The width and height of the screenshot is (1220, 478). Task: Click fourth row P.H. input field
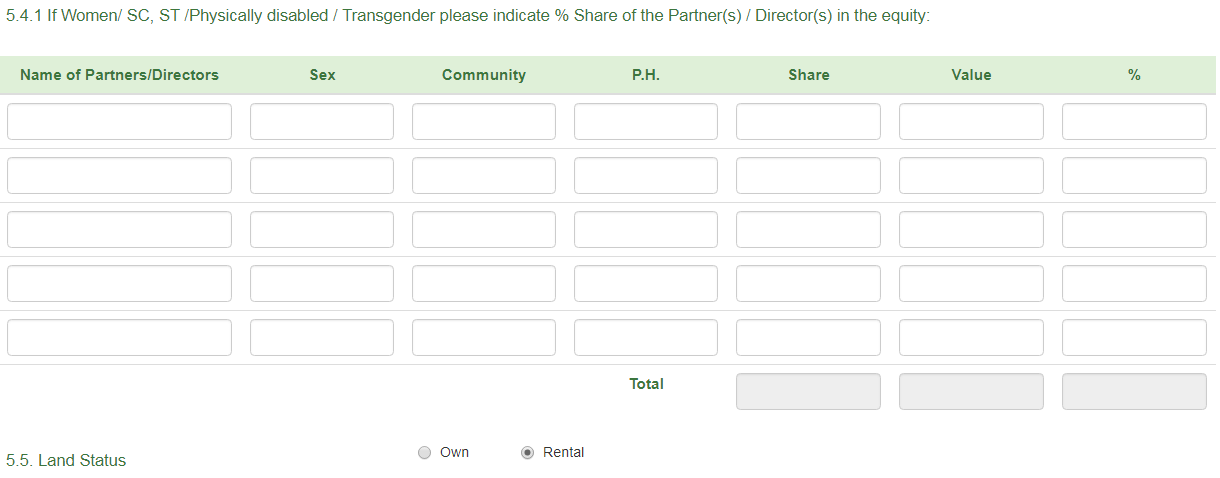coord(646,284)
